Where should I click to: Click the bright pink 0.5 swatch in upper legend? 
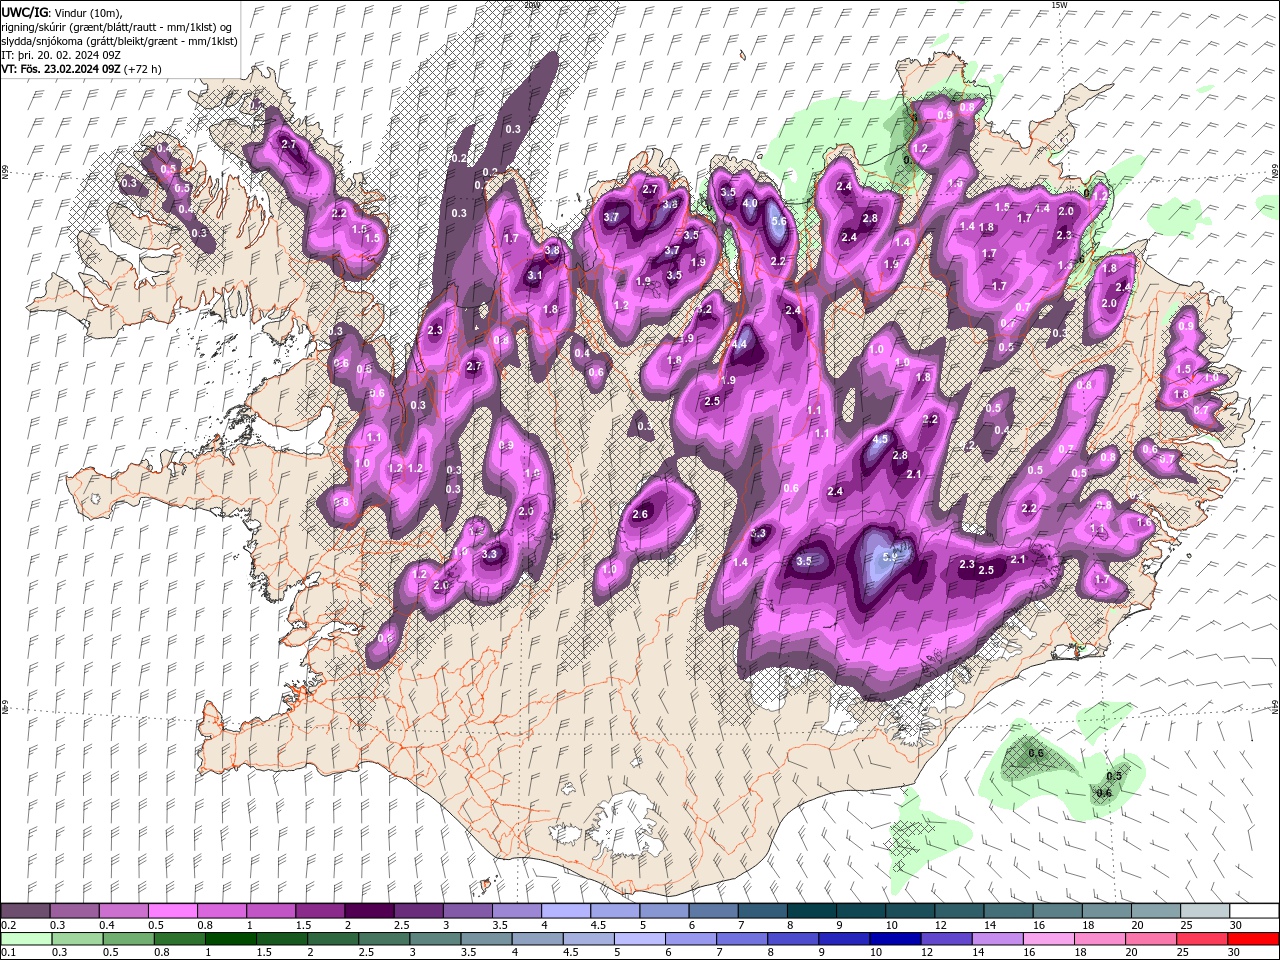coord(172,911)
